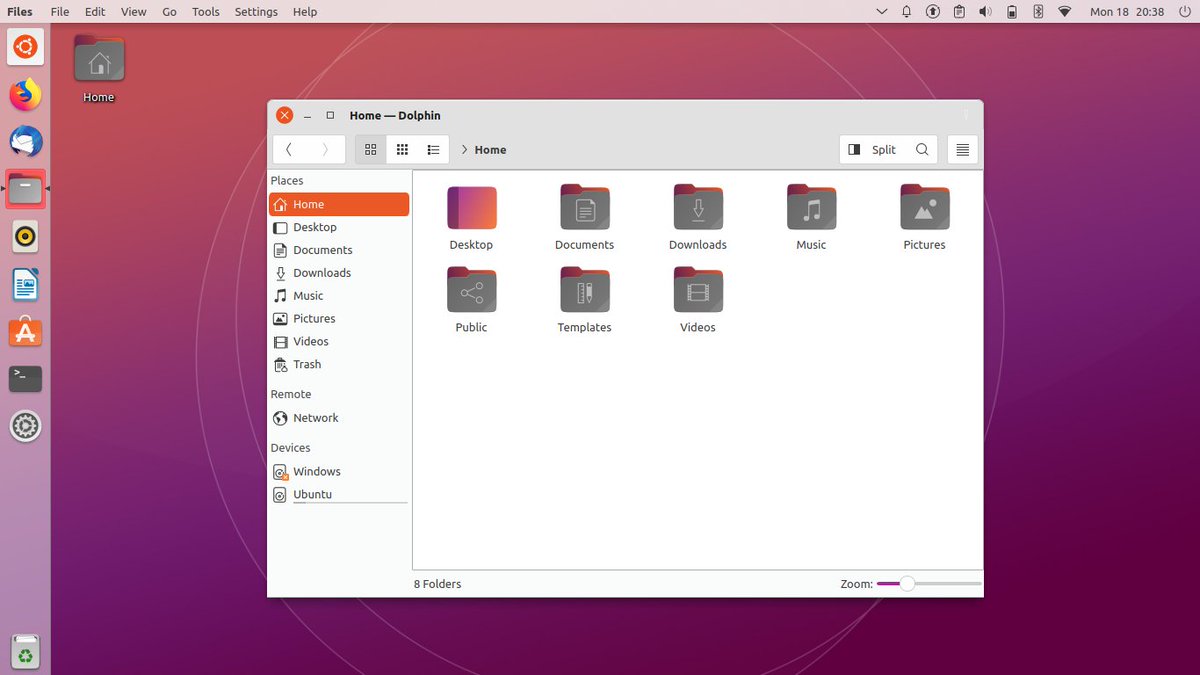Launch Firefox from the dock
Image resolution: width=1200 pixels, height=675 pixels.
25,94
